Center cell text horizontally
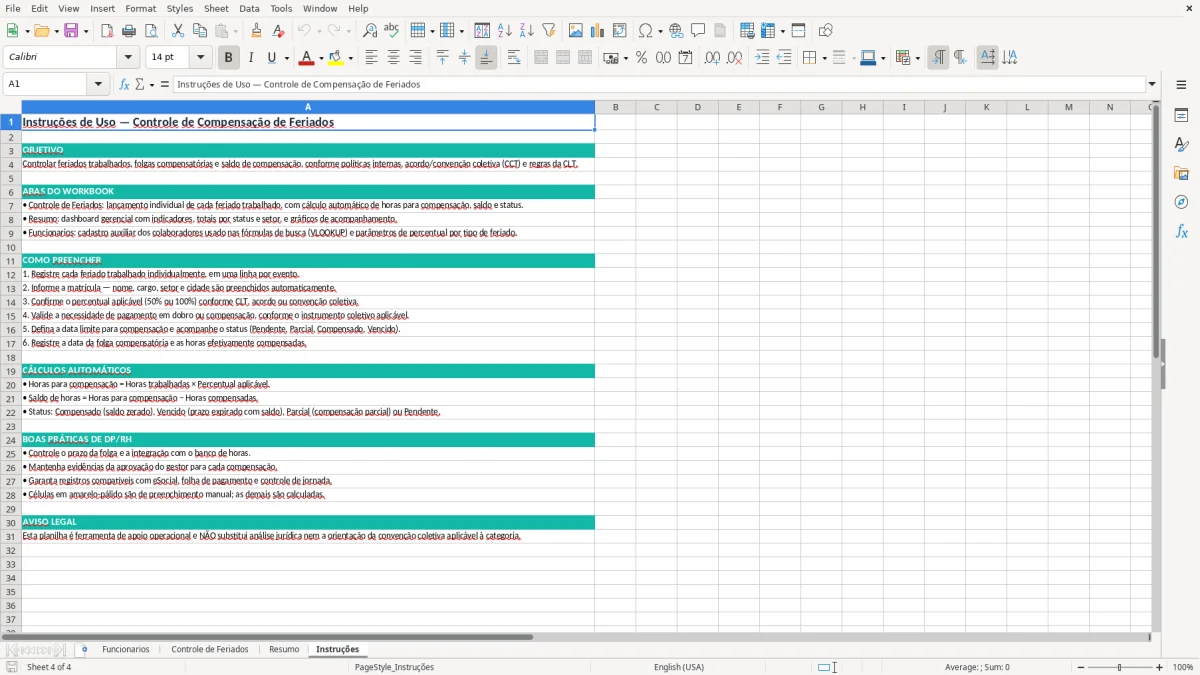This screenshot has width=1200, height=675. pyautogui.click(x=394, y=58)
